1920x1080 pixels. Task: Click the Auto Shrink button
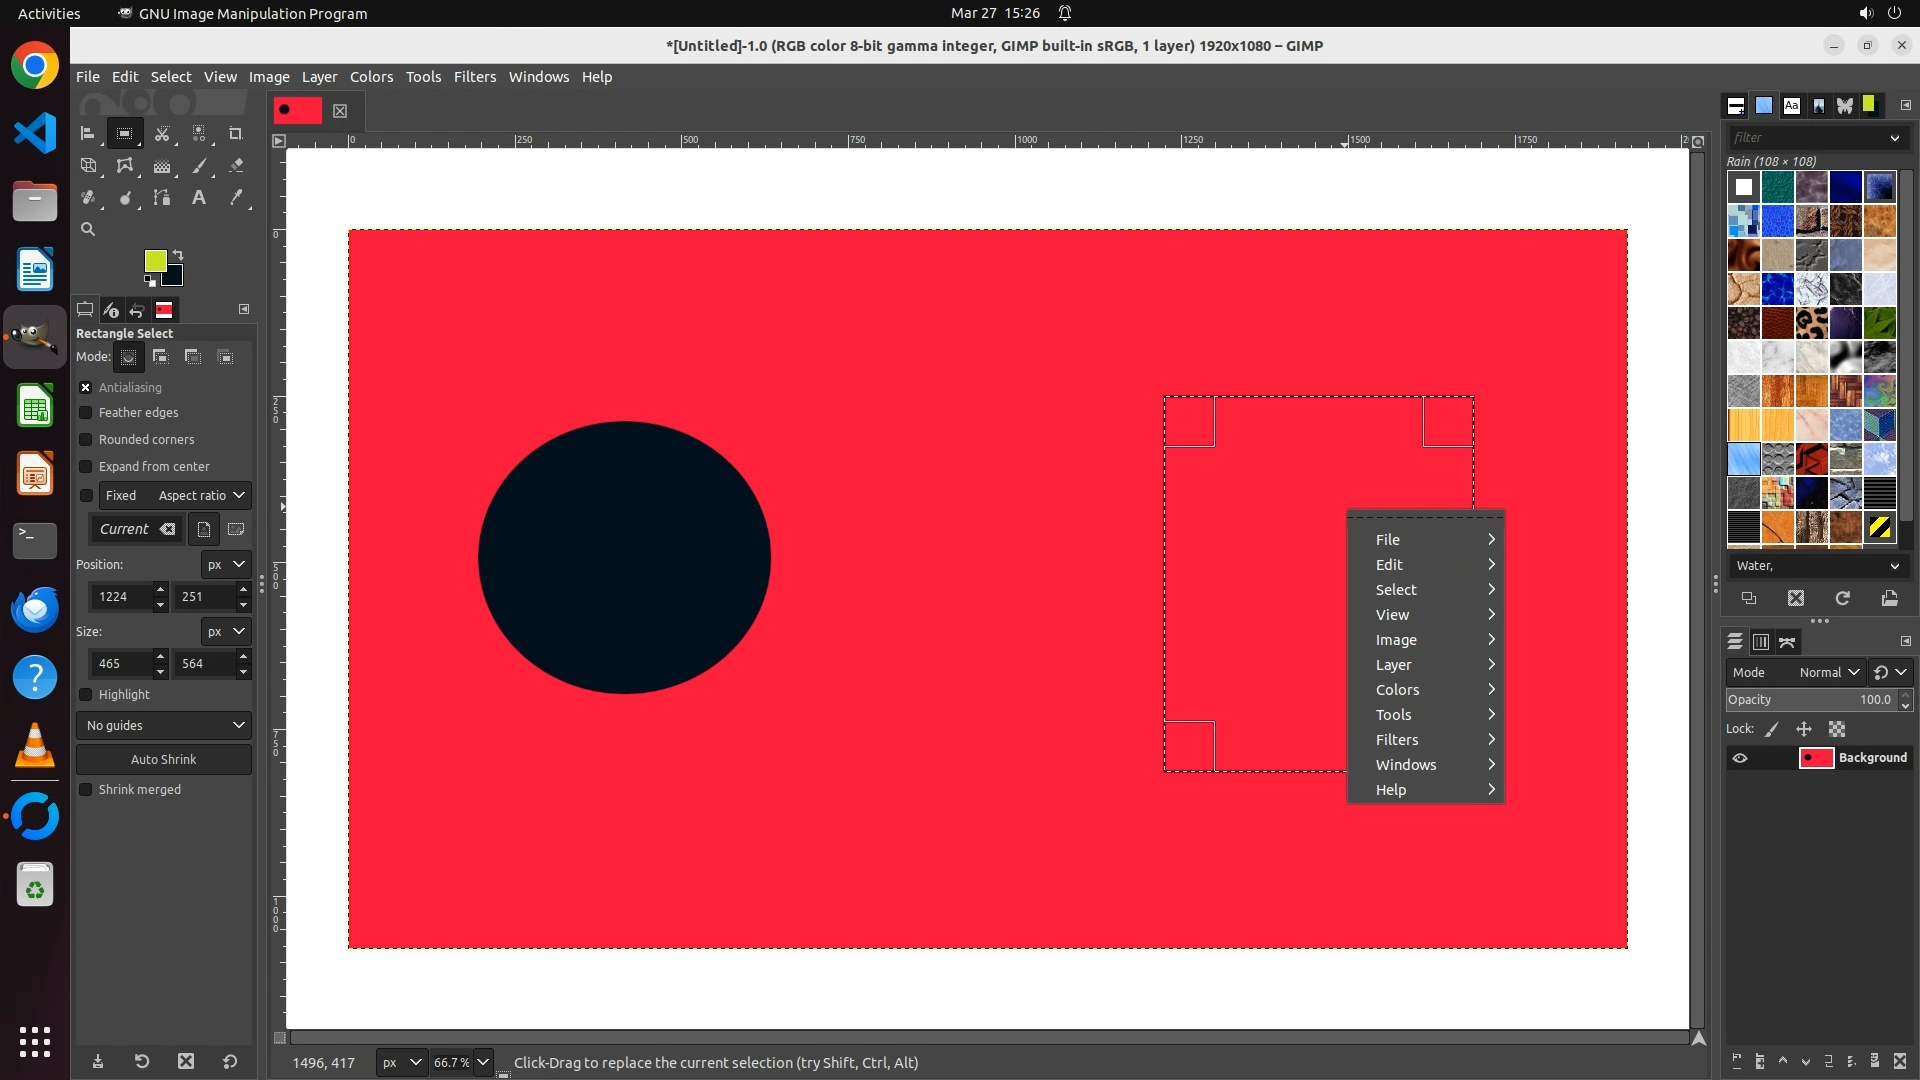tap(164, 759)
